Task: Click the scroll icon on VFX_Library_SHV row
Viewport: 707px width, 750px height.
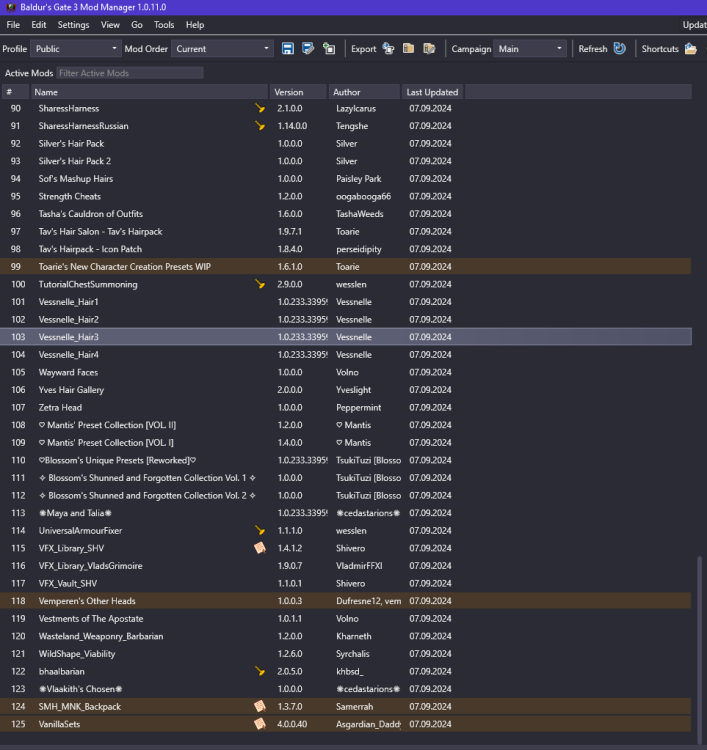Action: 260,548
